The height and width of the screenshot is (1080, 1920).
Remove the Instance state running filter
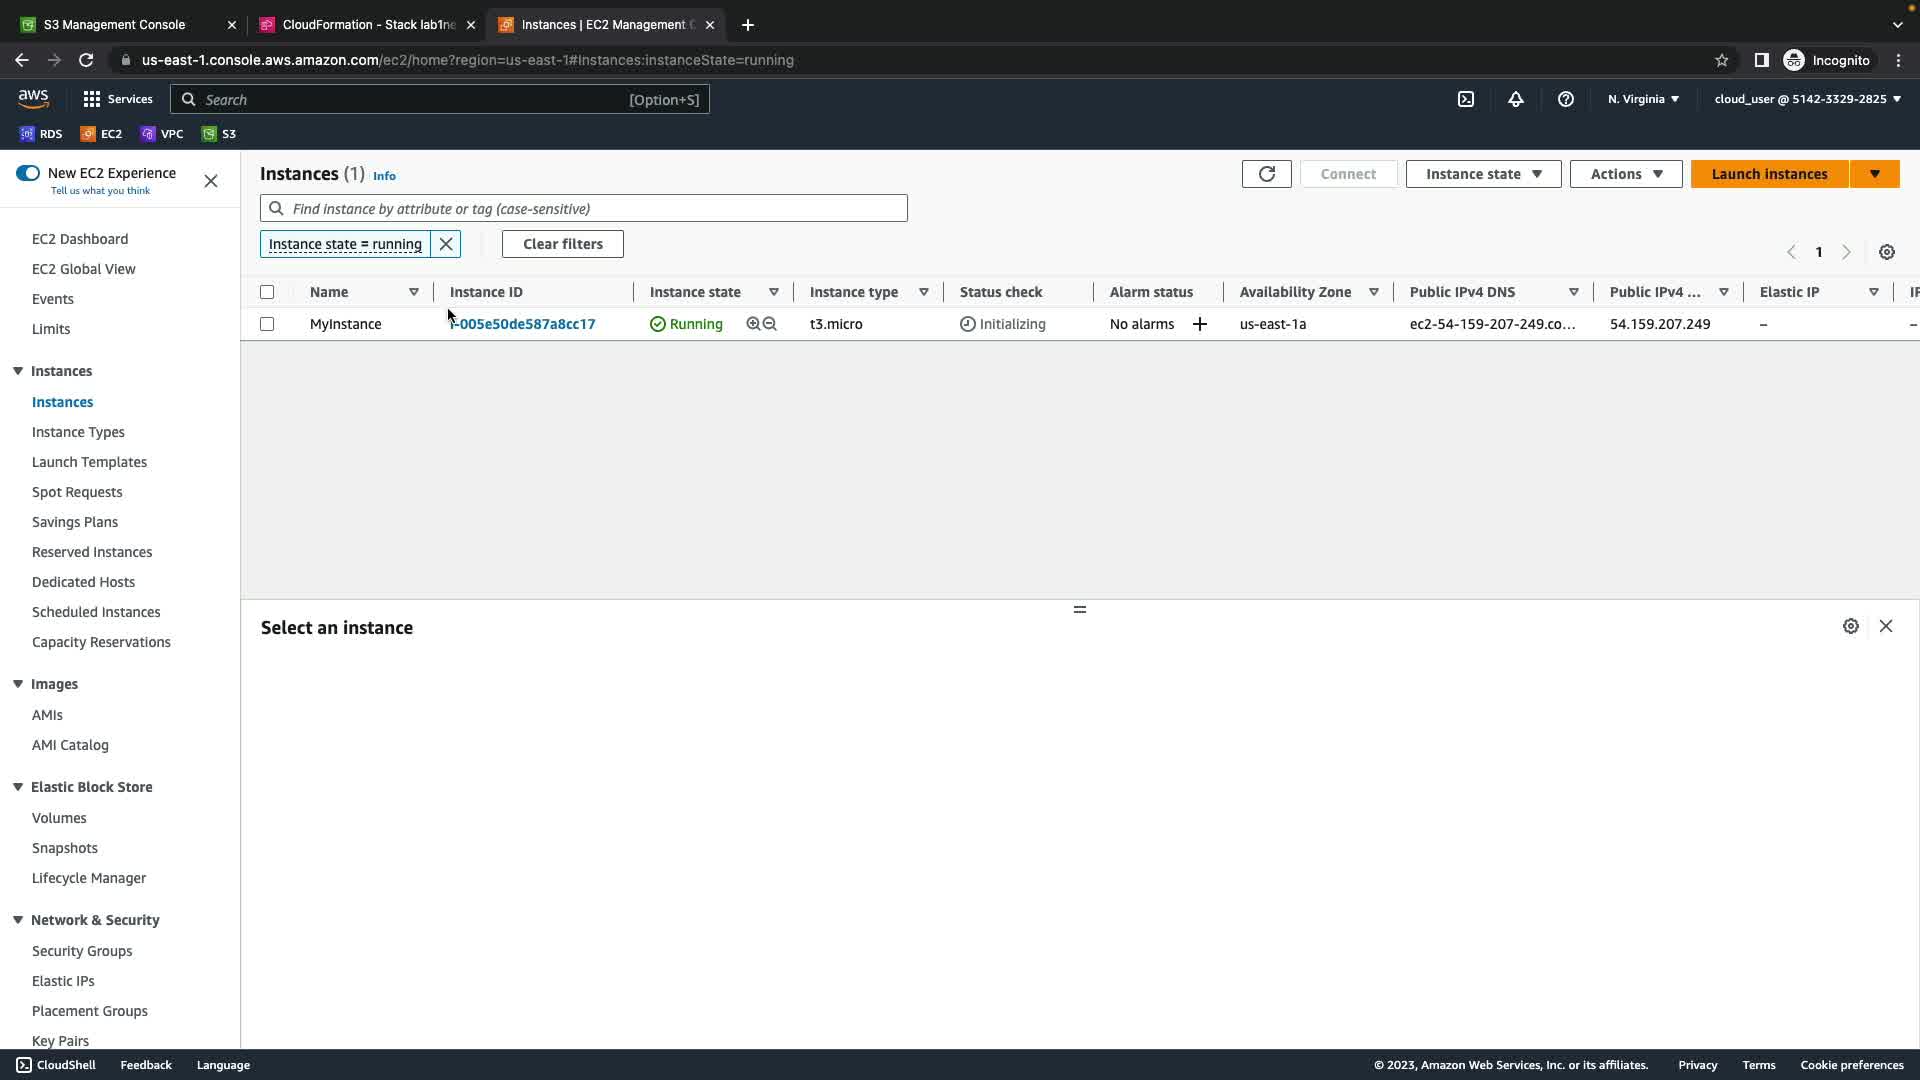click(x=446, y=244)
